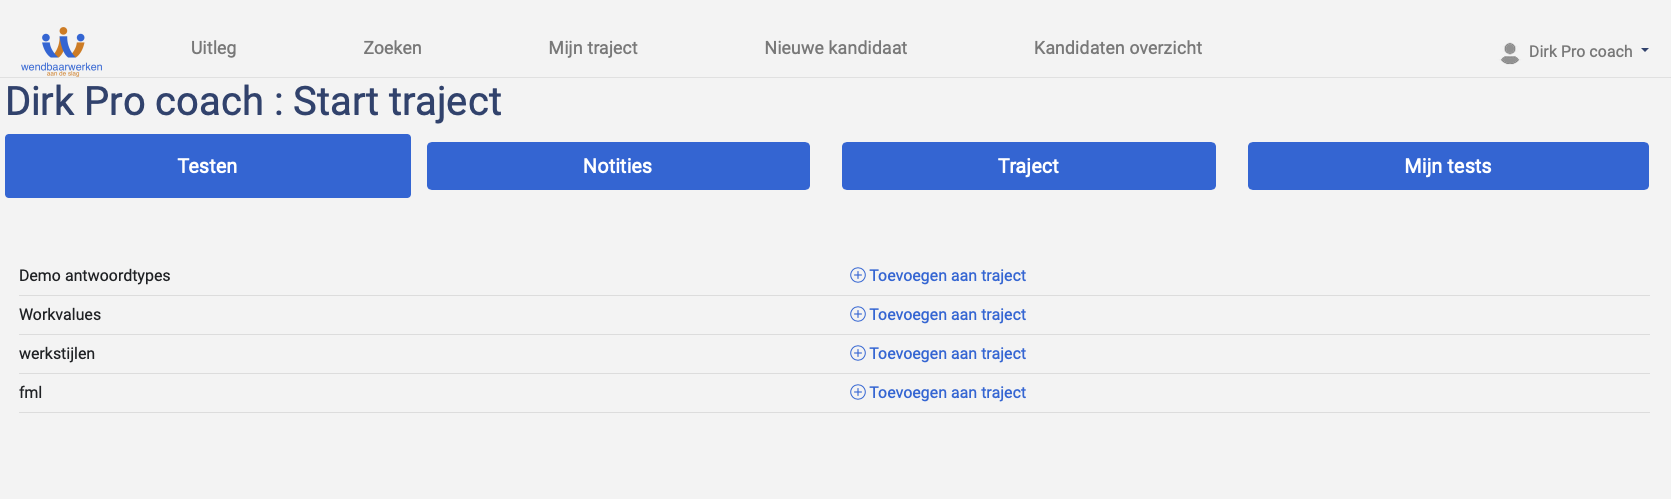
Task: Switch to the Notities tab
Action: [618, 166]
